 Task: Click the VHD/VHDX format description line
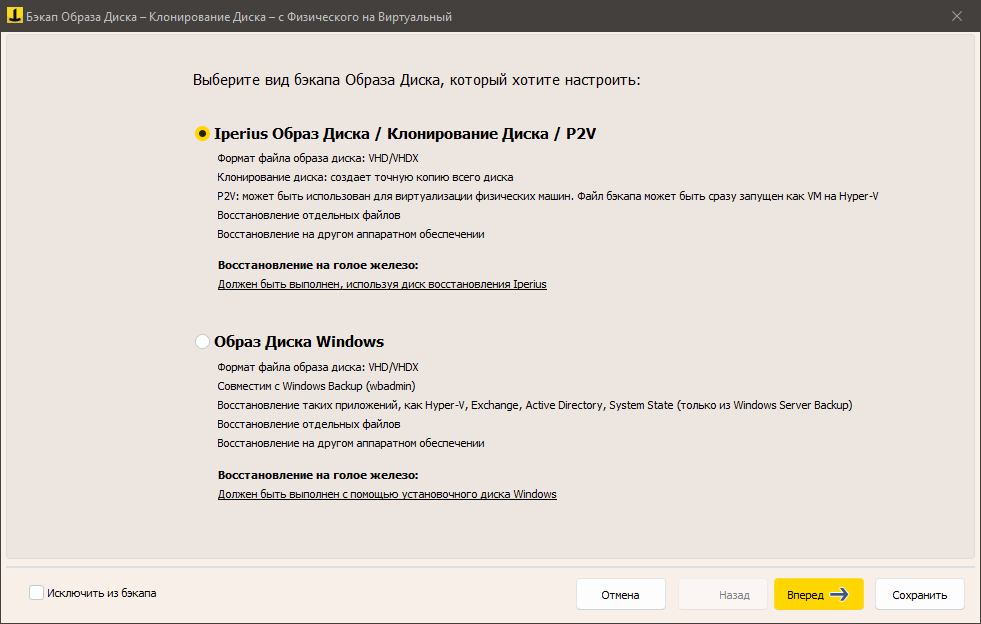[x=318, y=157]
